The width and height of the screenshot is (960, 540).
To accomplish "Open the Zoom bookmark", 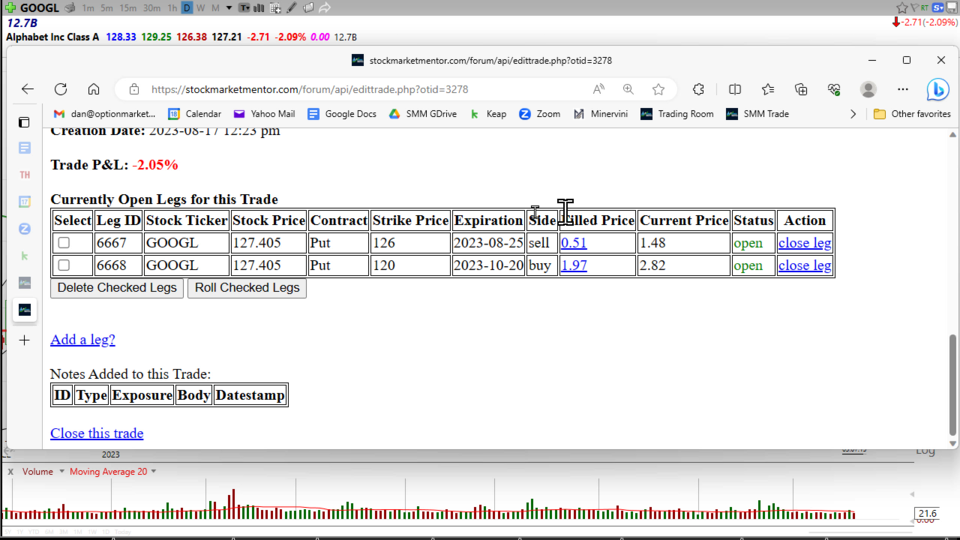I will [x=539, y=114].
